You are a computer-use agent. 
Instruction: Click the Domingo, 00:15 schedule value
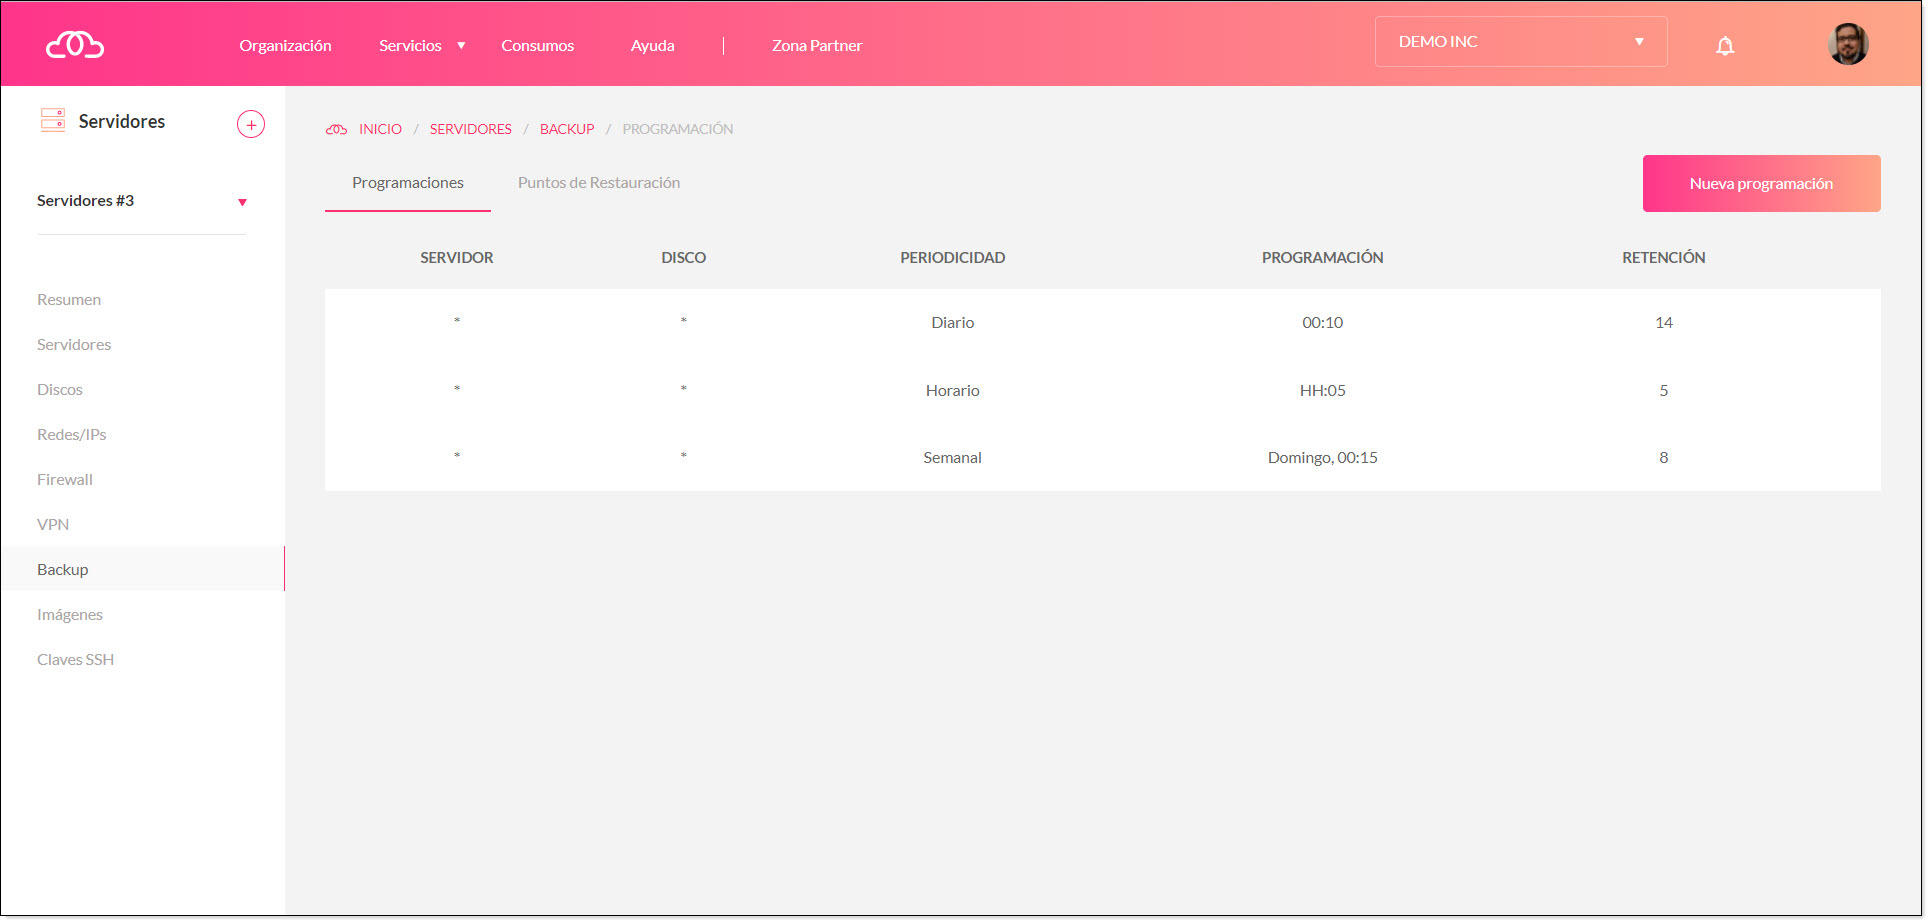[1323, 458]
